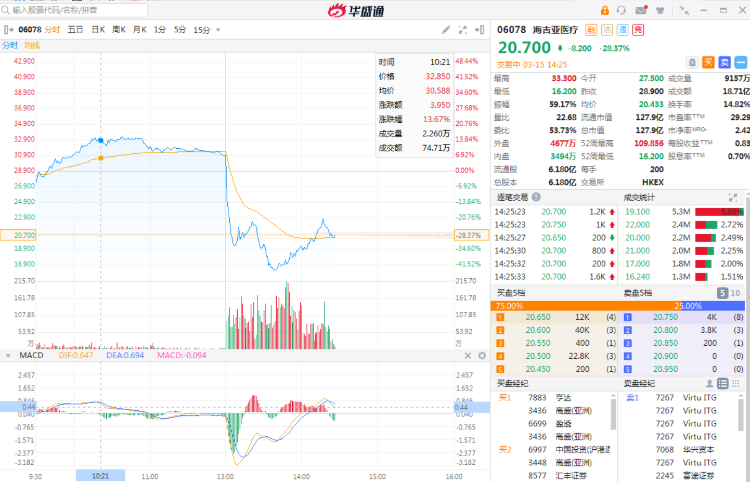
Task: Open the skin theme shirt icon
Action: [660, 10]
